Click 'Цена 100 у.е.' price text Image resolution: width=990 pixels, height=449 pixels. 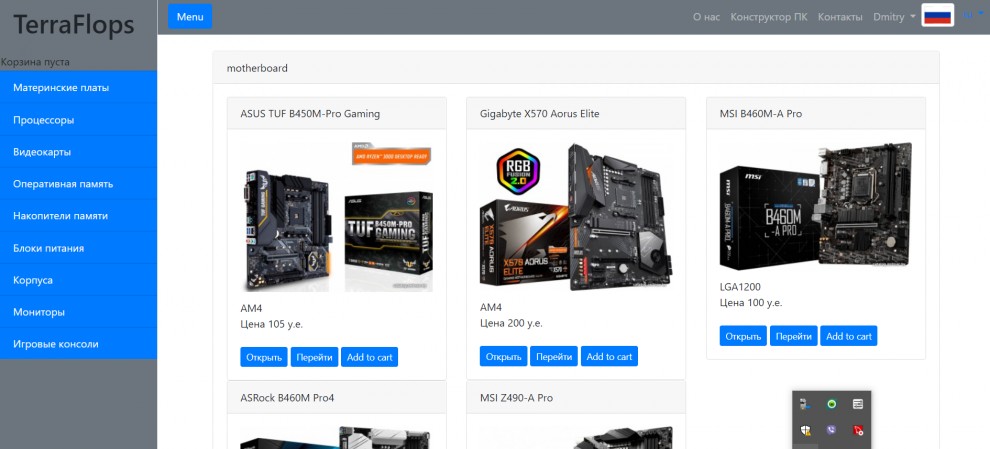click(x=751, y=302)
